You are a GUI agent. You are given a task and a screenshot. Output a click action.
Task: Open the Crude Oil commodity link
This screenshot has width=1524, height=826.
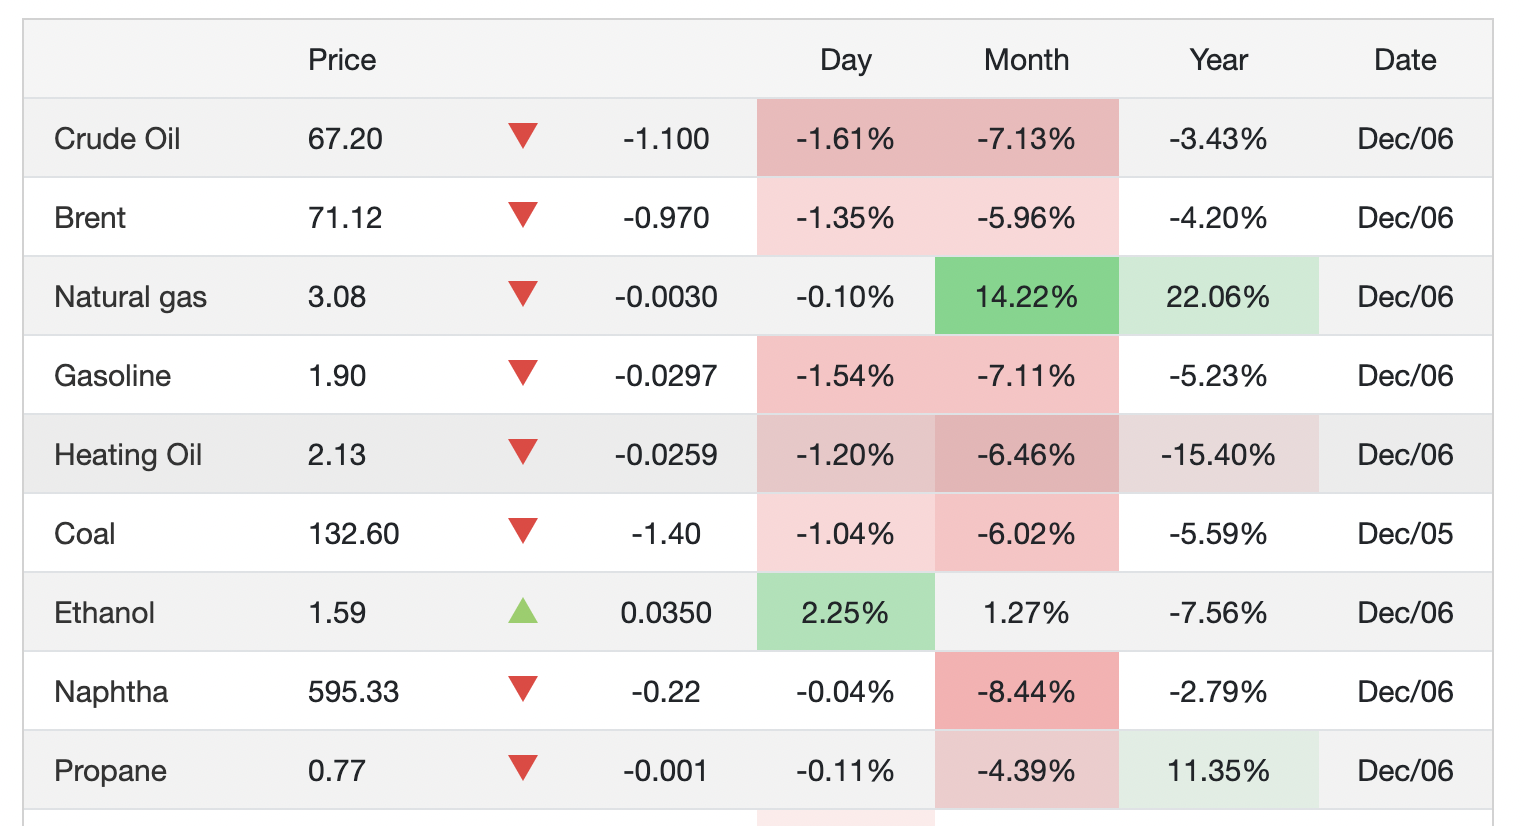pyautogui.click(x=117, y=139)
